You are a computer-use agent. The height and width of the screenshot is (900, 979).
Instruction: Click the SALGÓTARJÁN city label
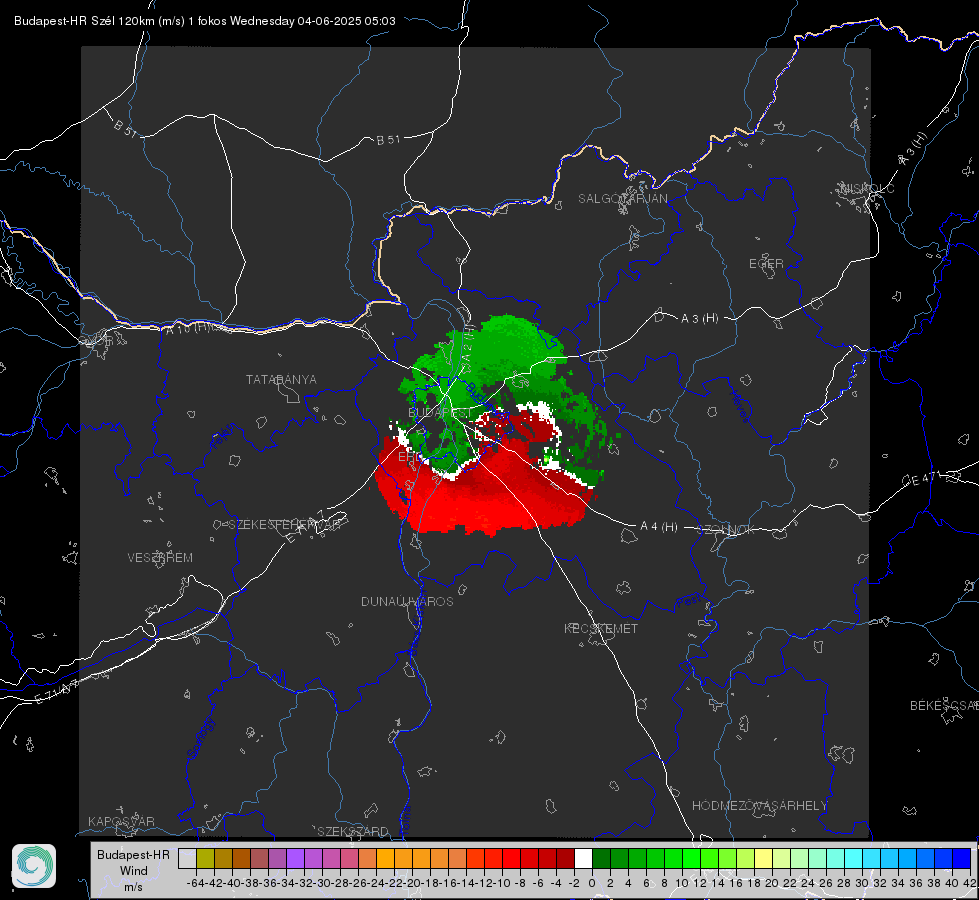click(622, 199)
